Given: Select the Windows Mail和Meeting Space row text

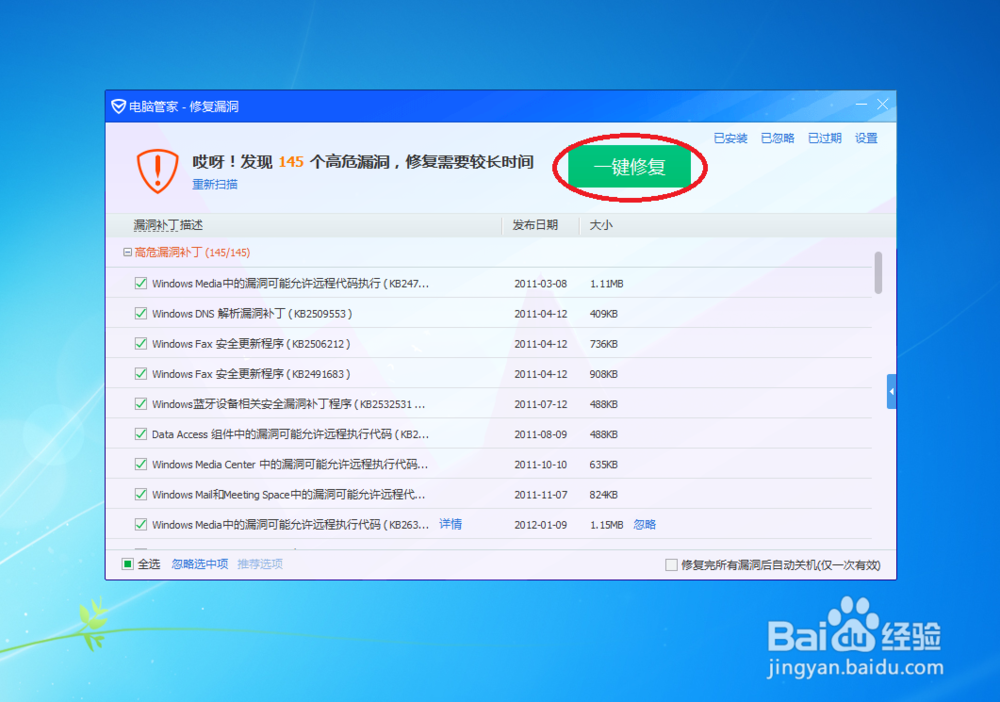Looking at the screenshot, I should (x=288, y=495).
